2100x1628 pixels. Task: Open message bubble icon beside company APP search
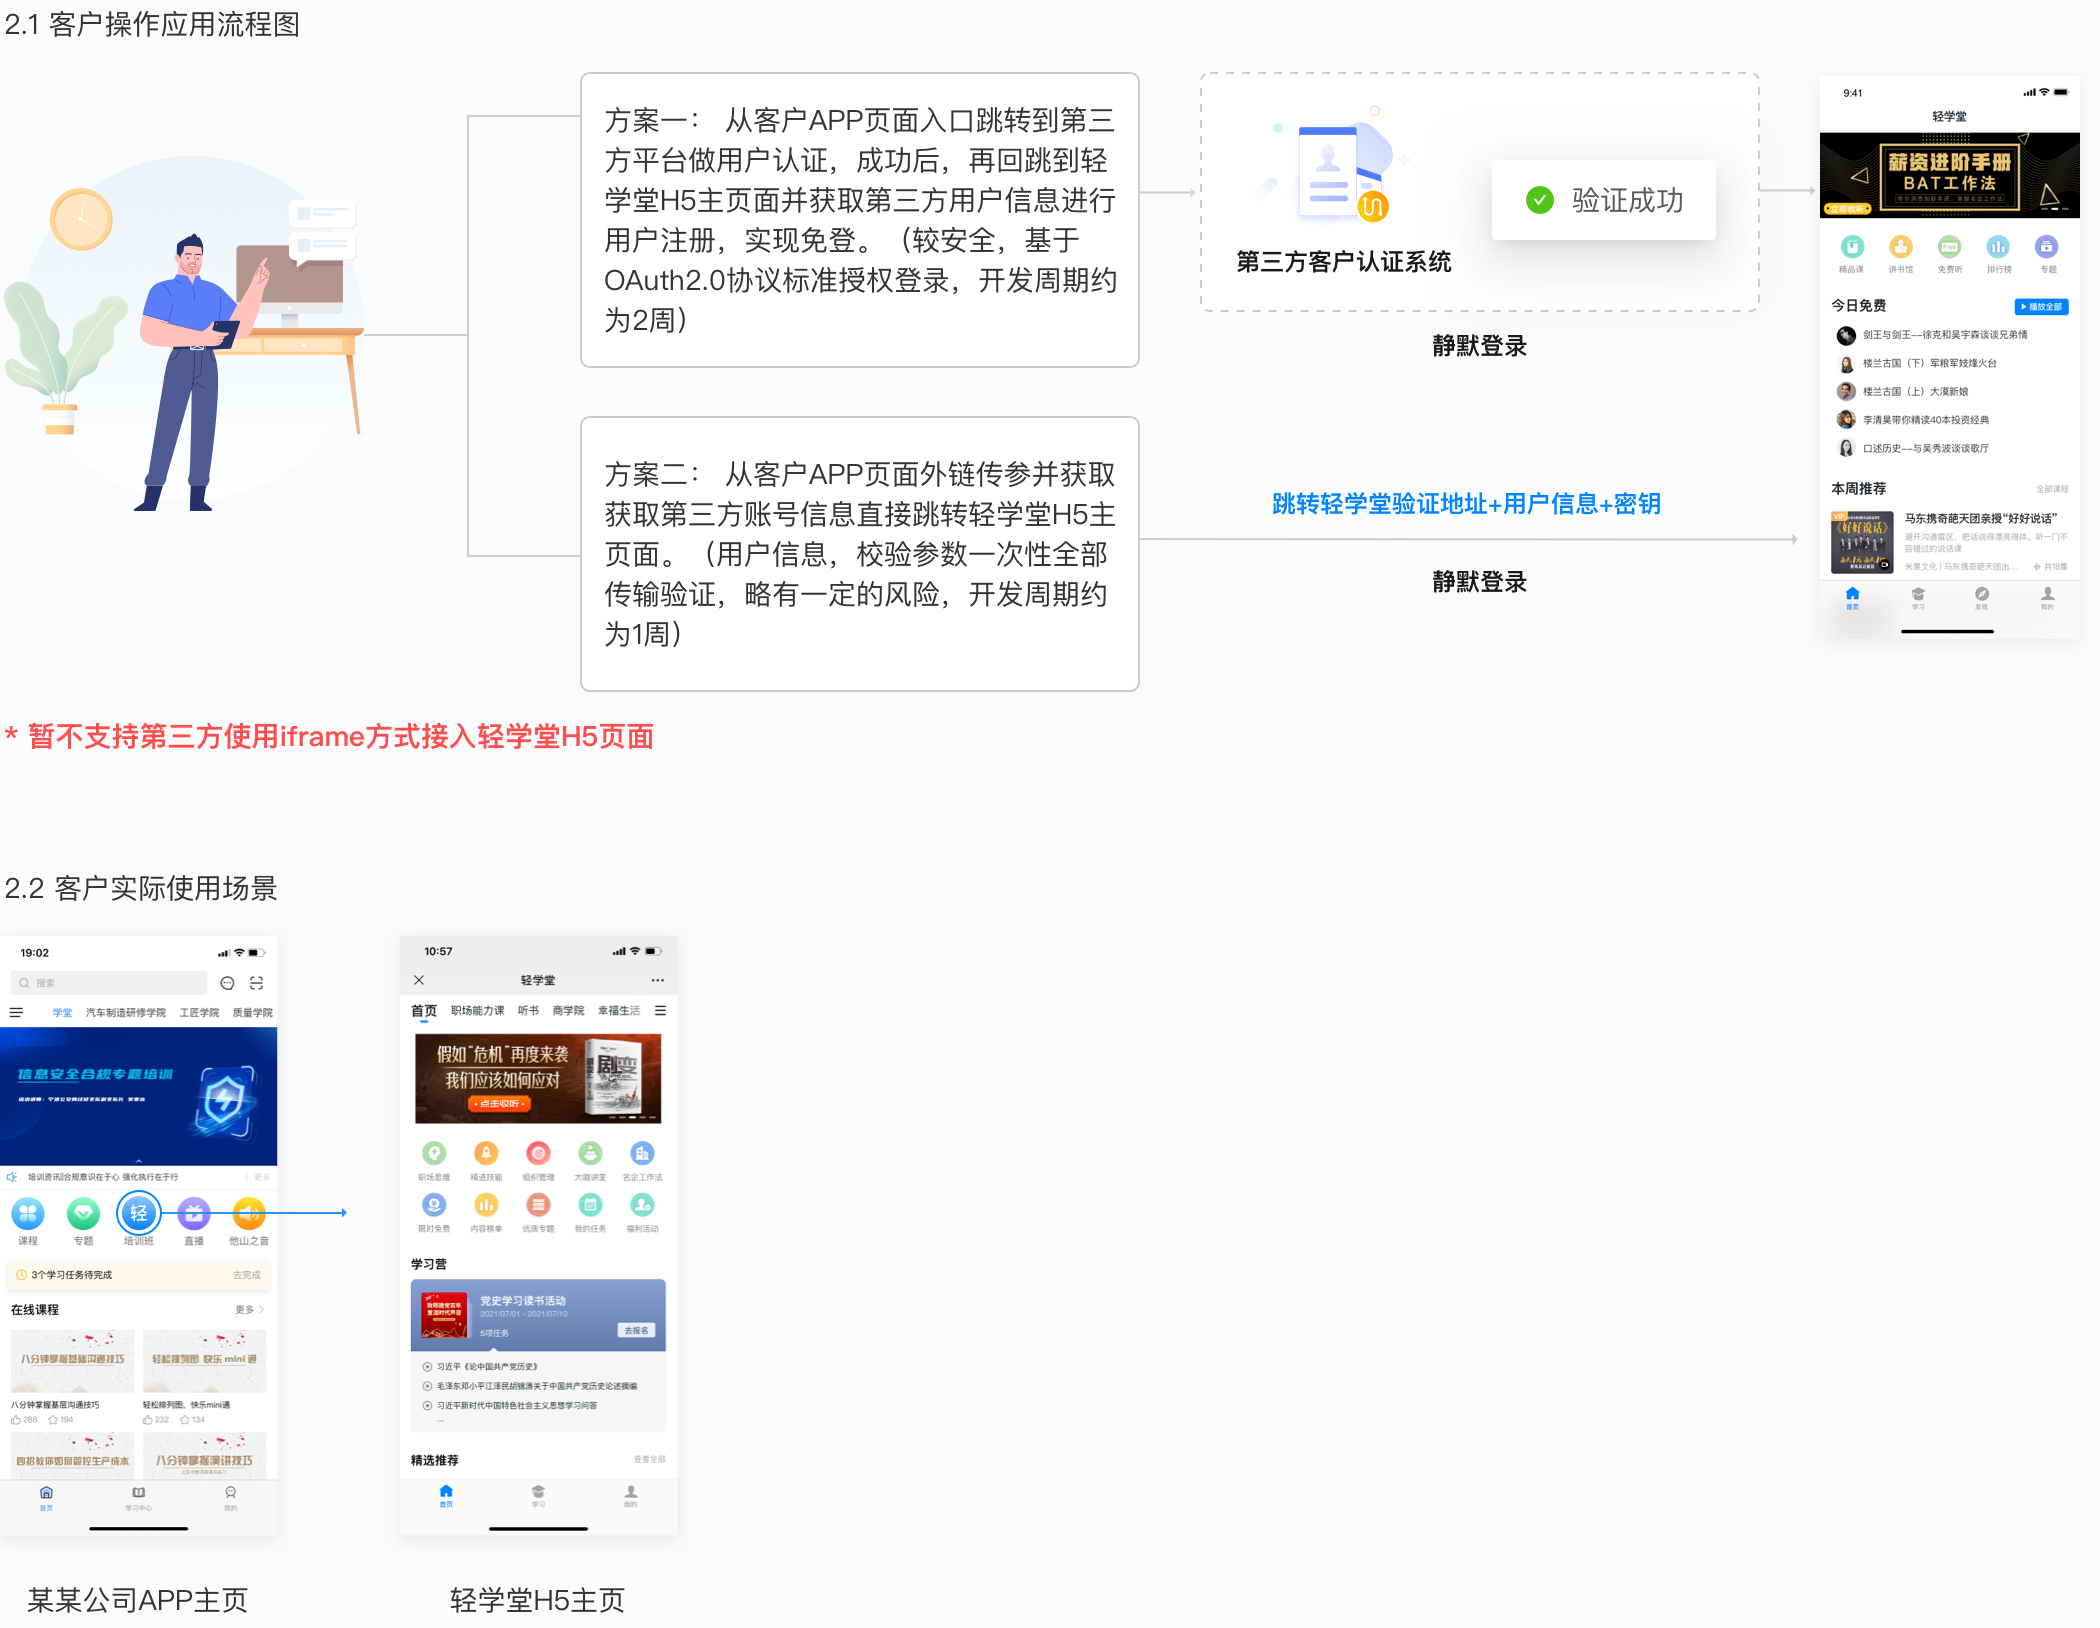coord(227,983)
